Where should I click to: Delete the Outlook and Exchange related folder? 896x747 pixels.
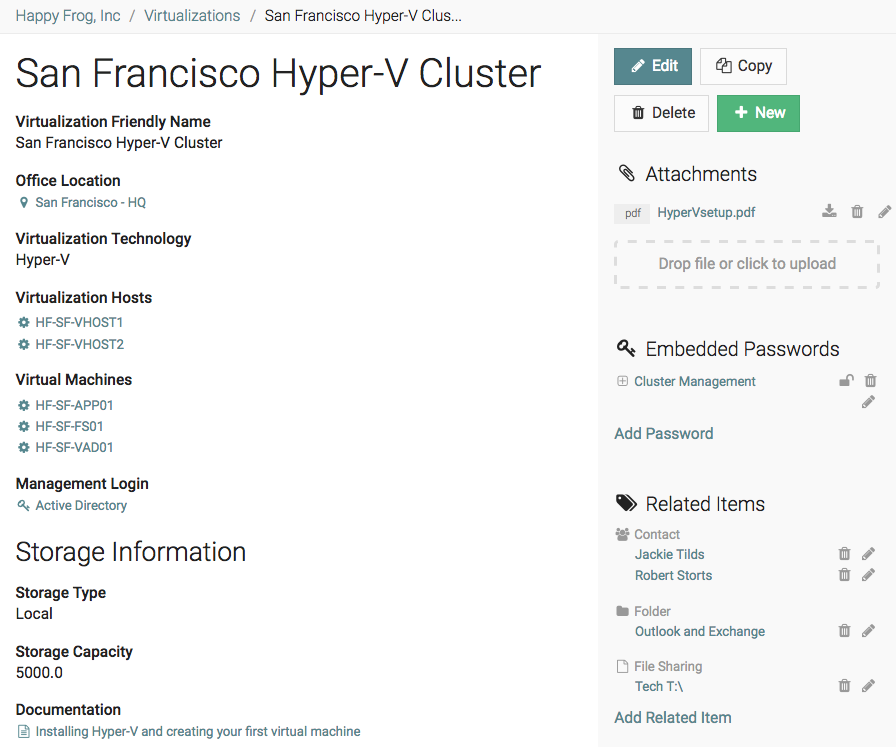[x=844, y=631]
